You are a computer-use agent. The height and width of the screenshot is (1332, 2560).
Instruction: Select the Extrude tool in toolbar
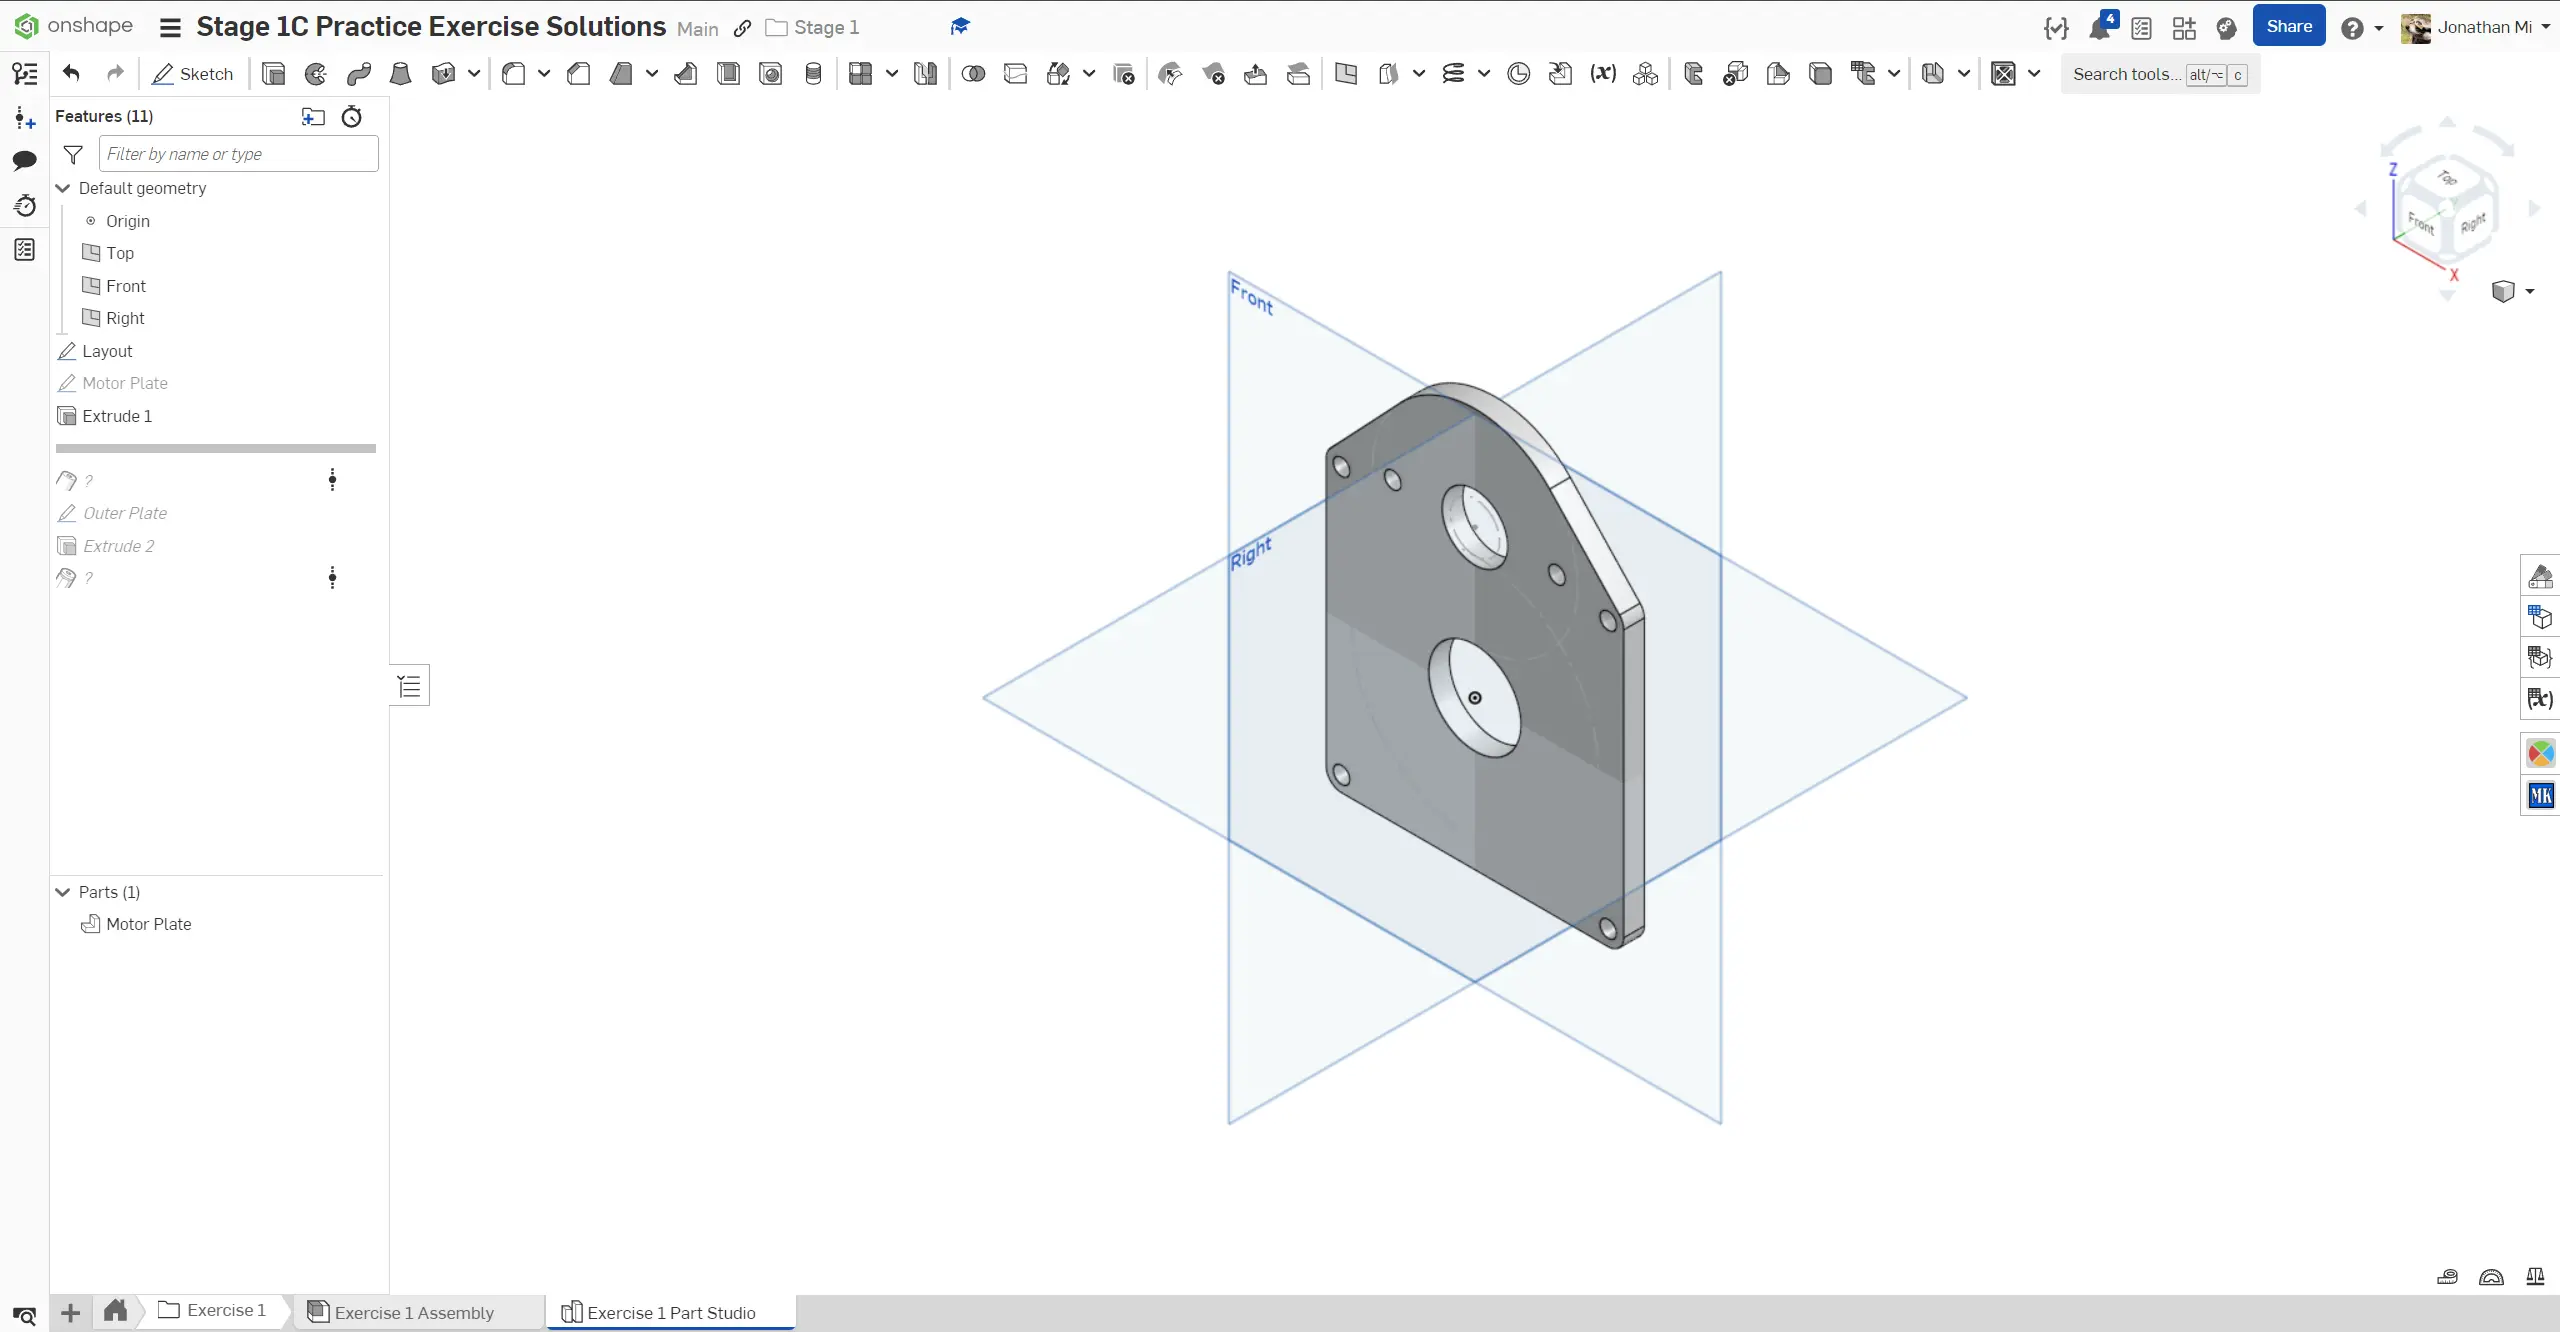[273, 74]
